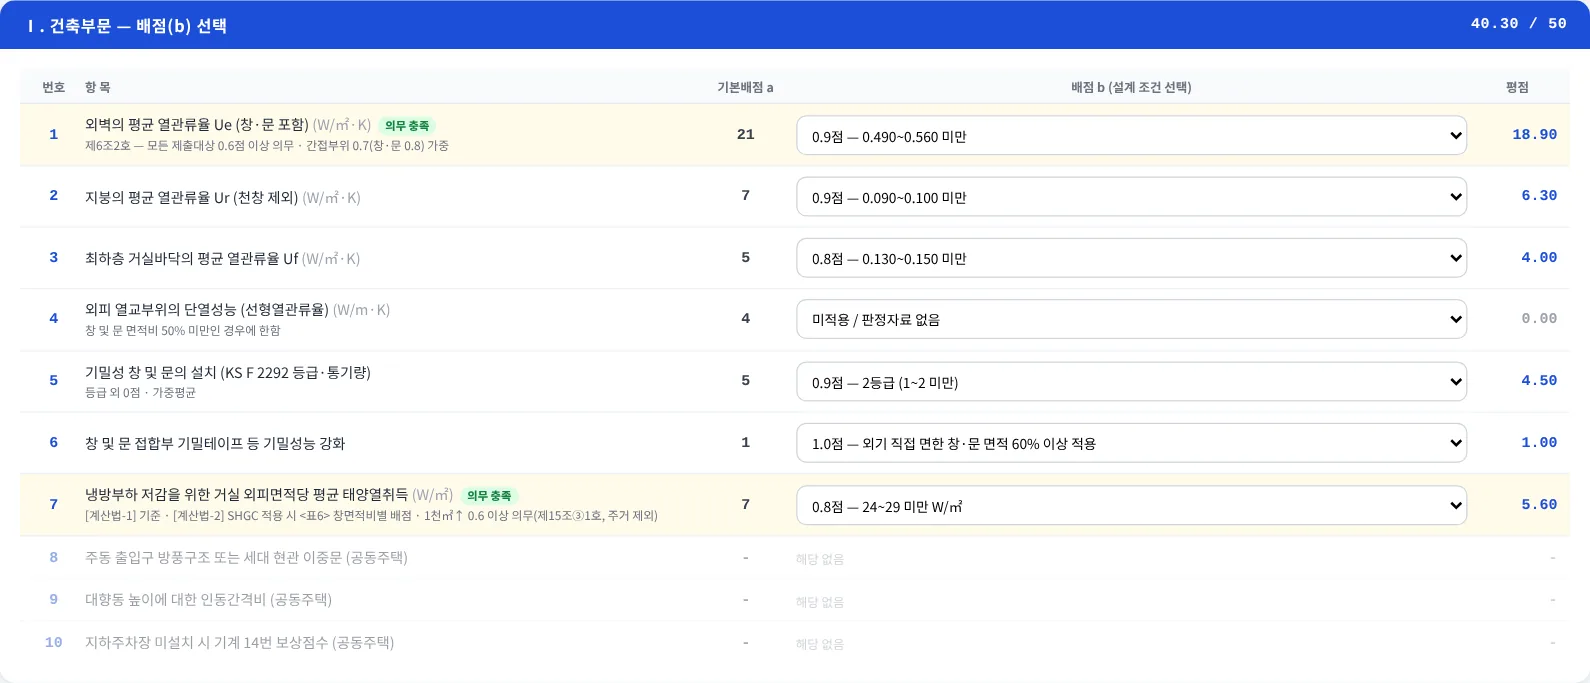Click the disabled item 주동 출입구 방풍구조
1590x683 pixels.
(x=246, y=557)
